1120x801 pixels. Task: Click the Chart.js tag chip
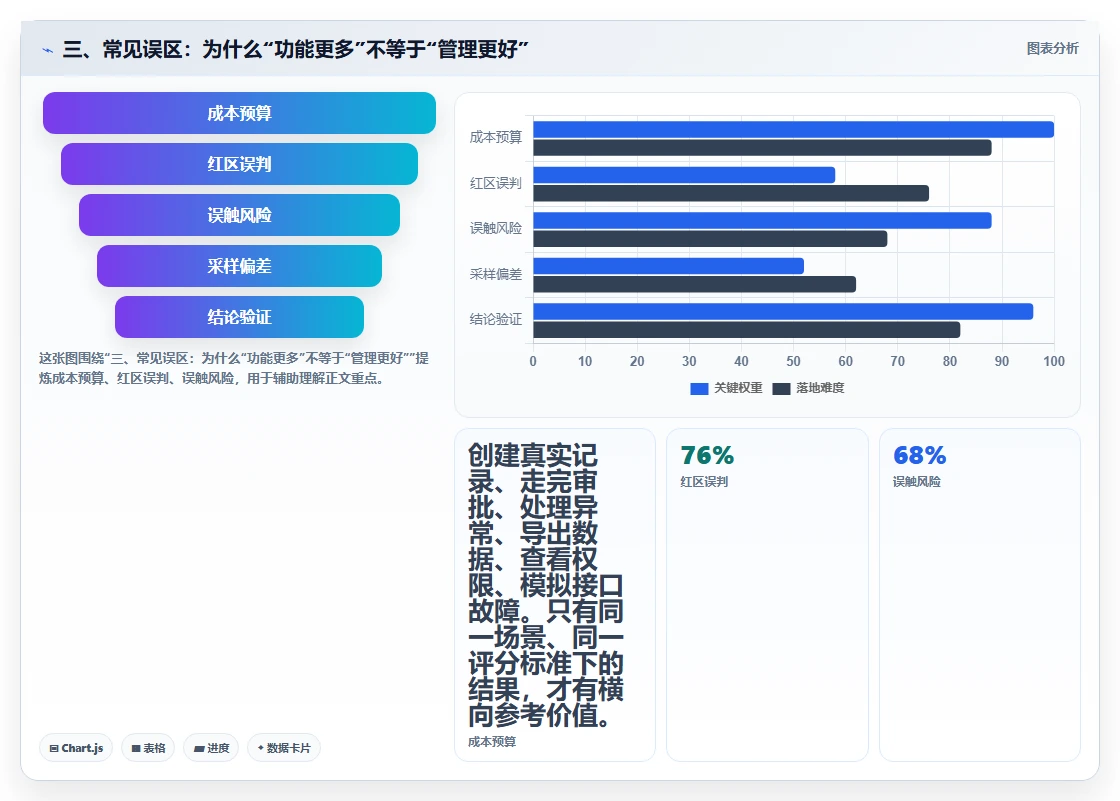point(76,748)
